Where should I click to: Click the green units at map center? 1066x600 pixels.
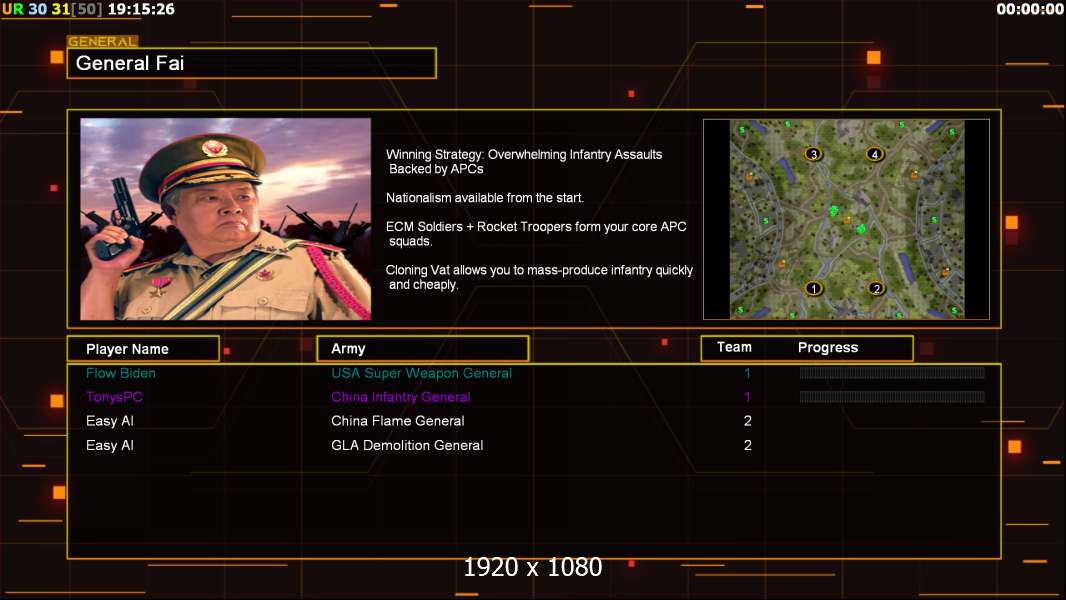[847, 219]
